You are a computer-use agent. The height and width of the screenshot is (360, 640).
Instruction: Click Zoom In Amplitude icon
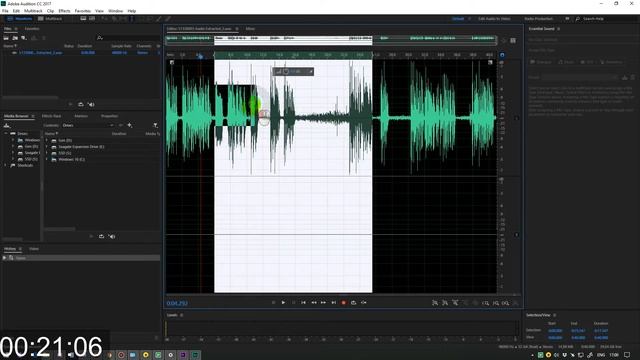[435, 303]
